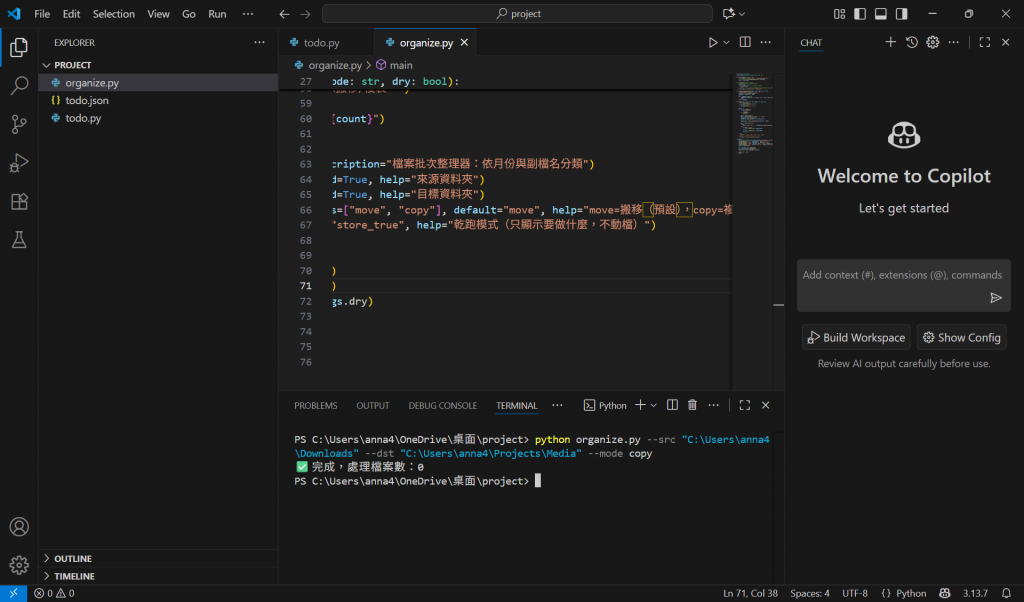The image size is (1024, 602).
Task: Open the dropdown beside the Run button
Action: click(726, 43)
